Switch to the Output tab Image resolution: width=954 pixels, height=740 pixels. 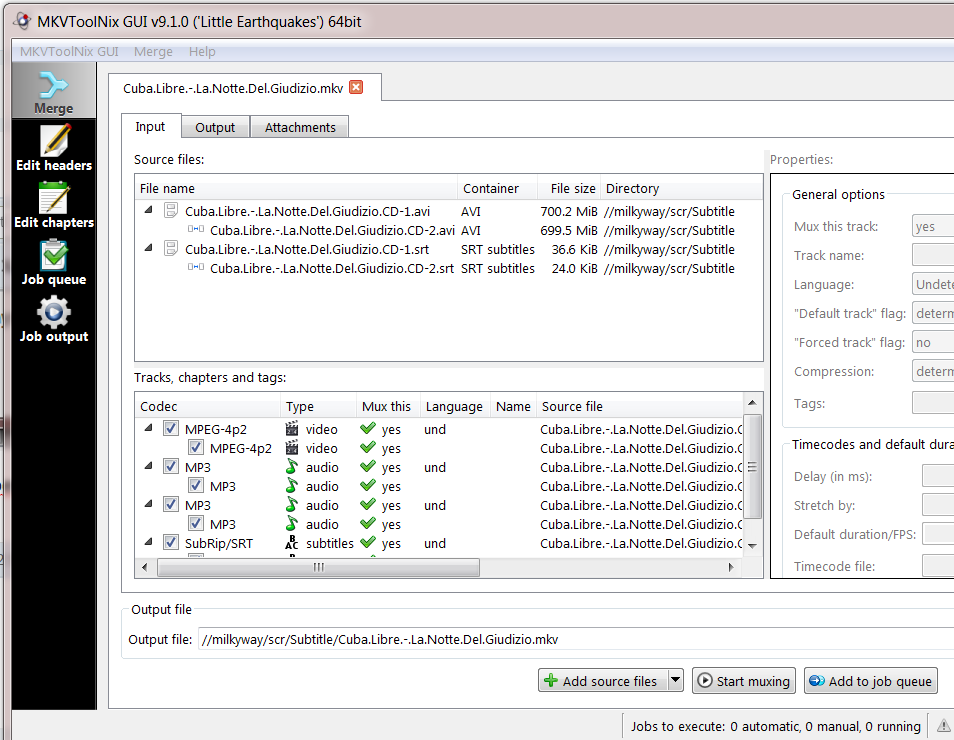[x=215, y=127]
